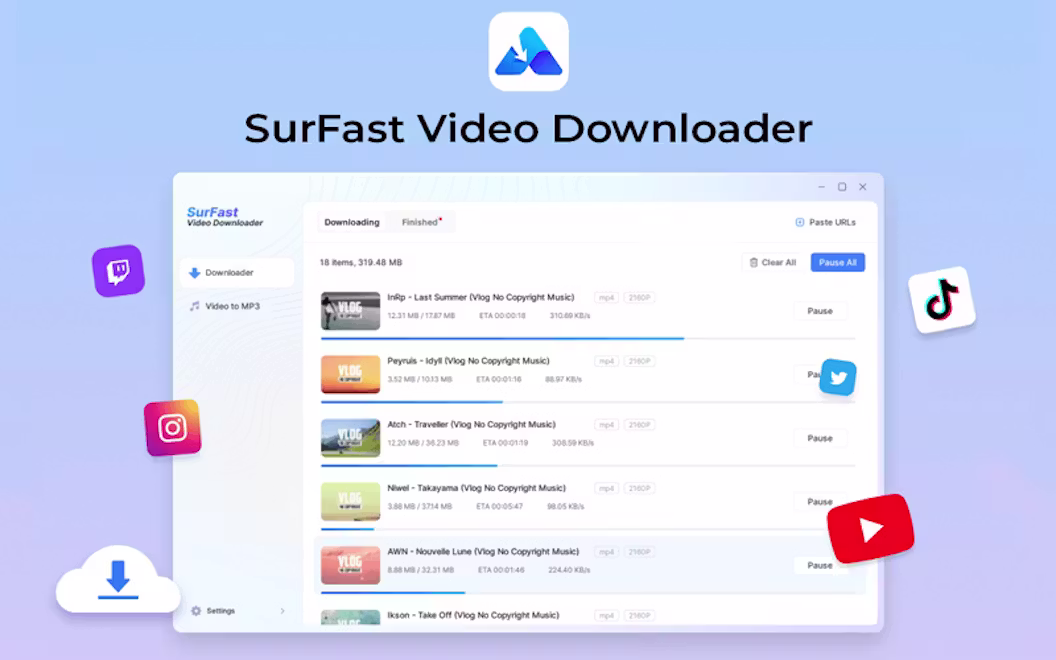Image resolution: width=1056 pixels, height=660 pixels.
Task: Click the 18 items, 319.48 MB summary text
Action: tap(360, 263)
